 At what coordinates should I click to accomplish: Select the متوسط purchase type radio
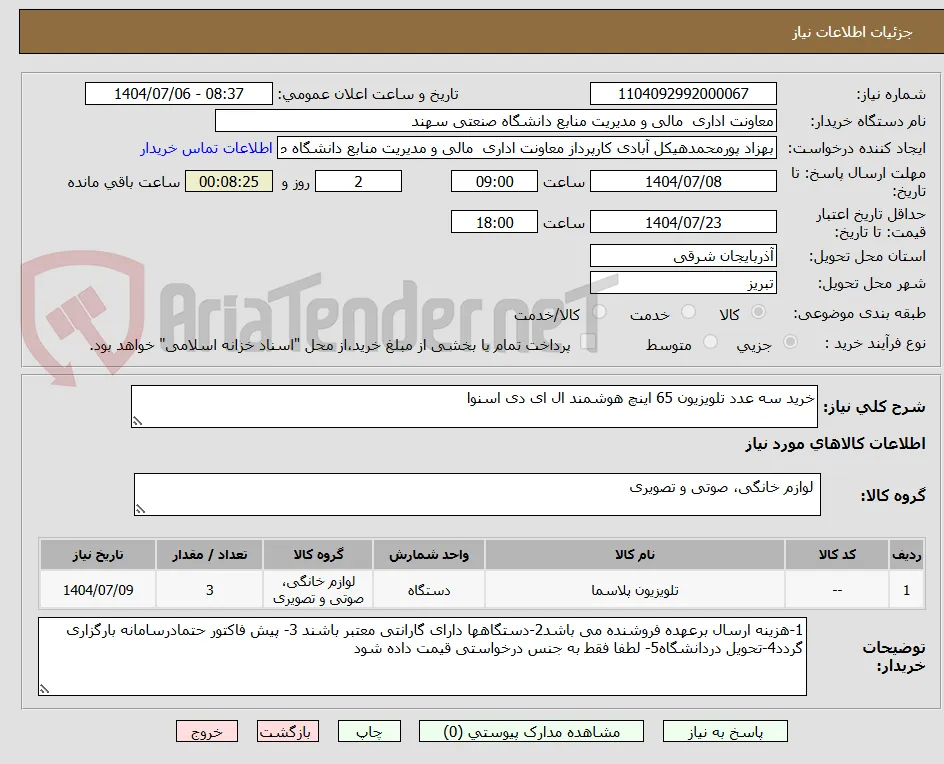click(x=710, y=342)
